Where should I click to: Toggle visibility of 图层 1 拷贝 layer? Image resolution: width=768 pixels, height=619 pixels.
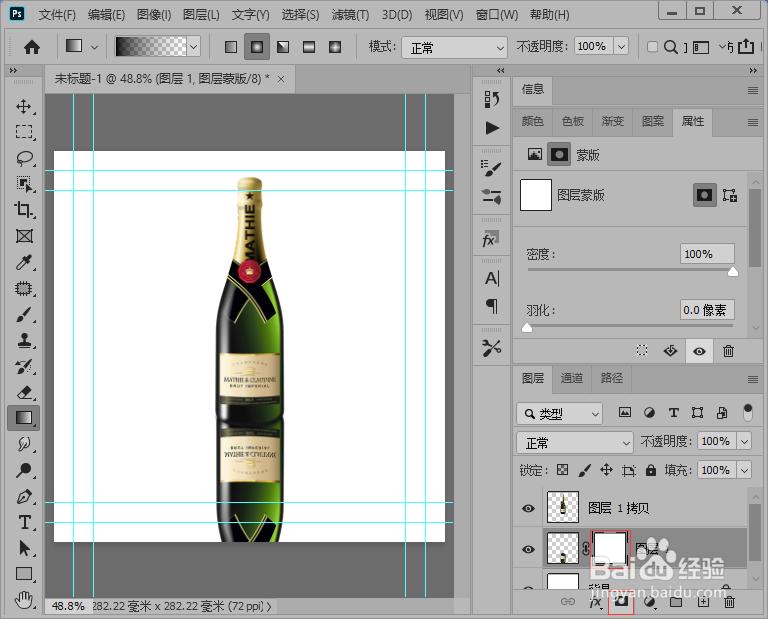[528, 508]
